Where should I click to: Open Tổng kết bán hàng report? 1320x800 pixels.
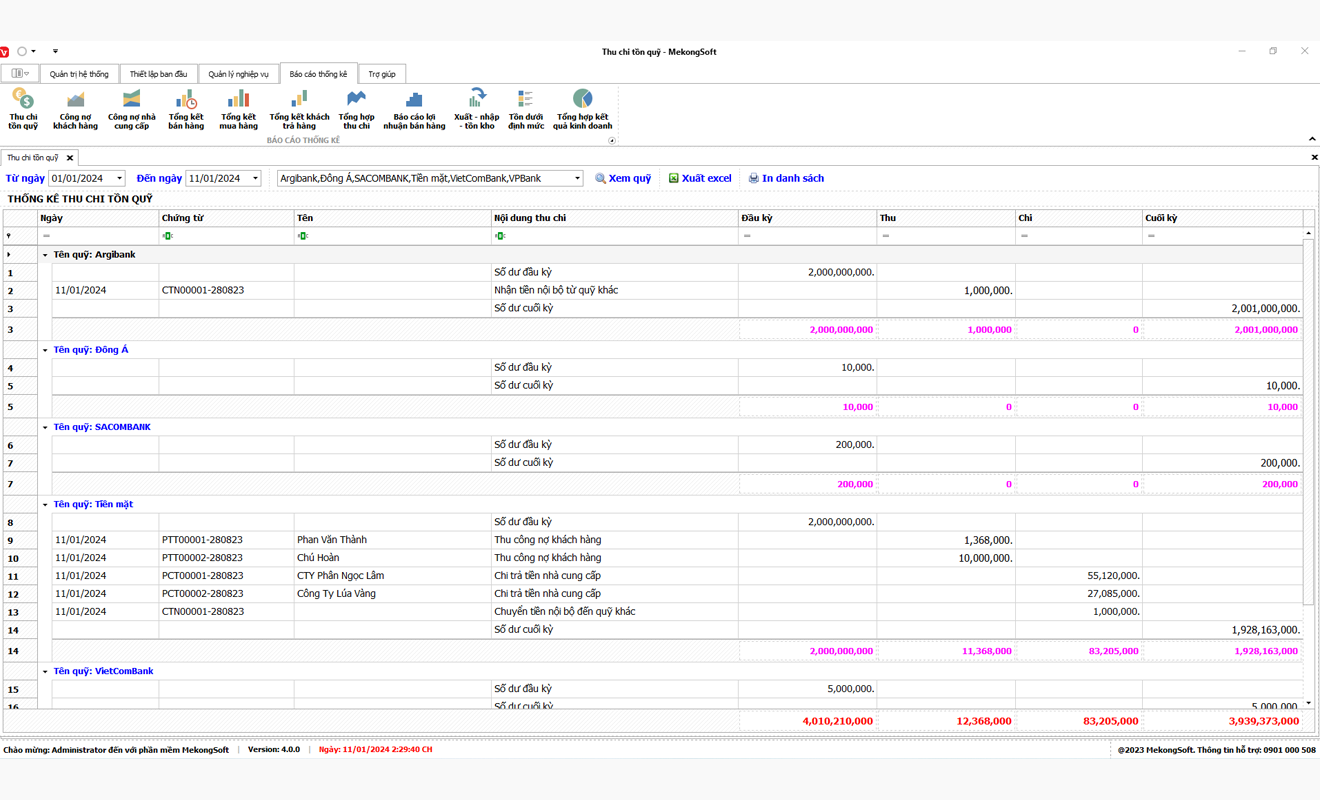(x=186, y=108)
